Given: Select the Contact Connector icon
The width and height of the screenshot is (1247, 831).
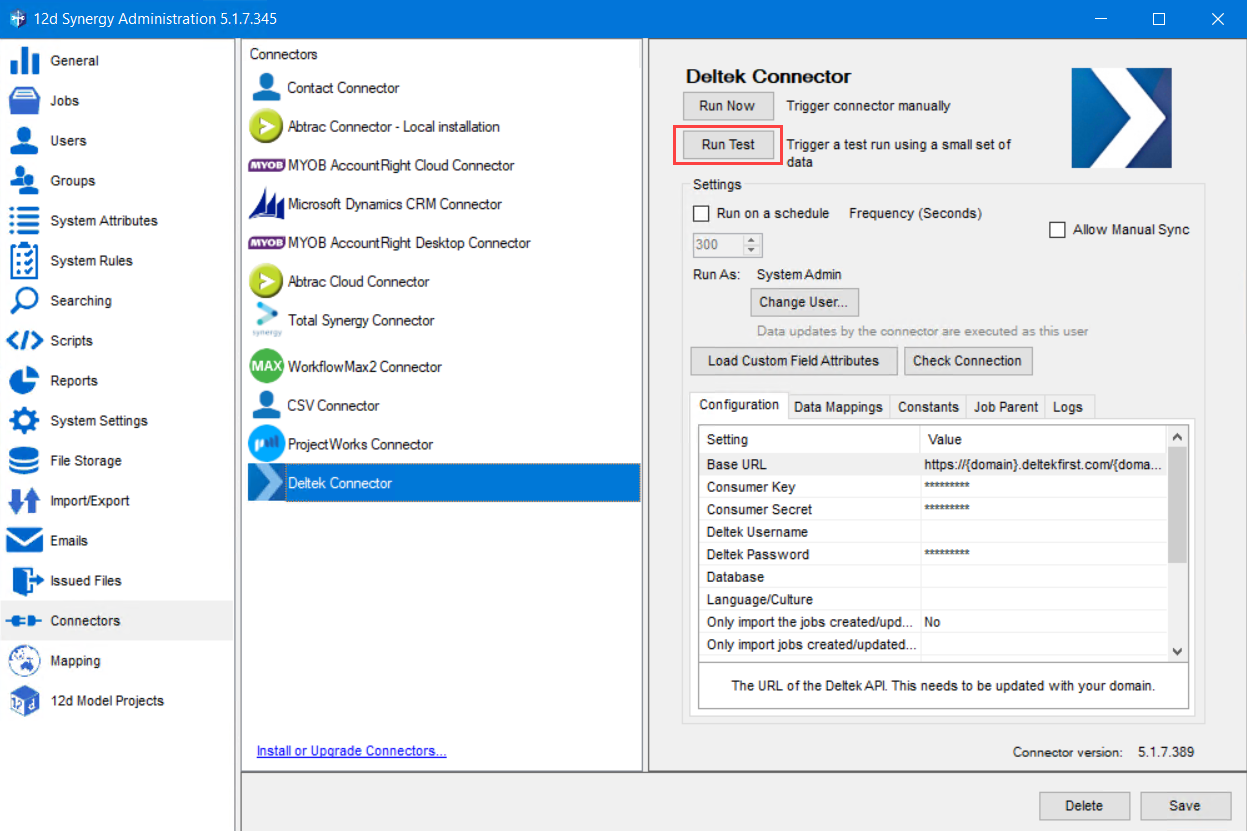Looking at the screenshot, I should [266, 87].
